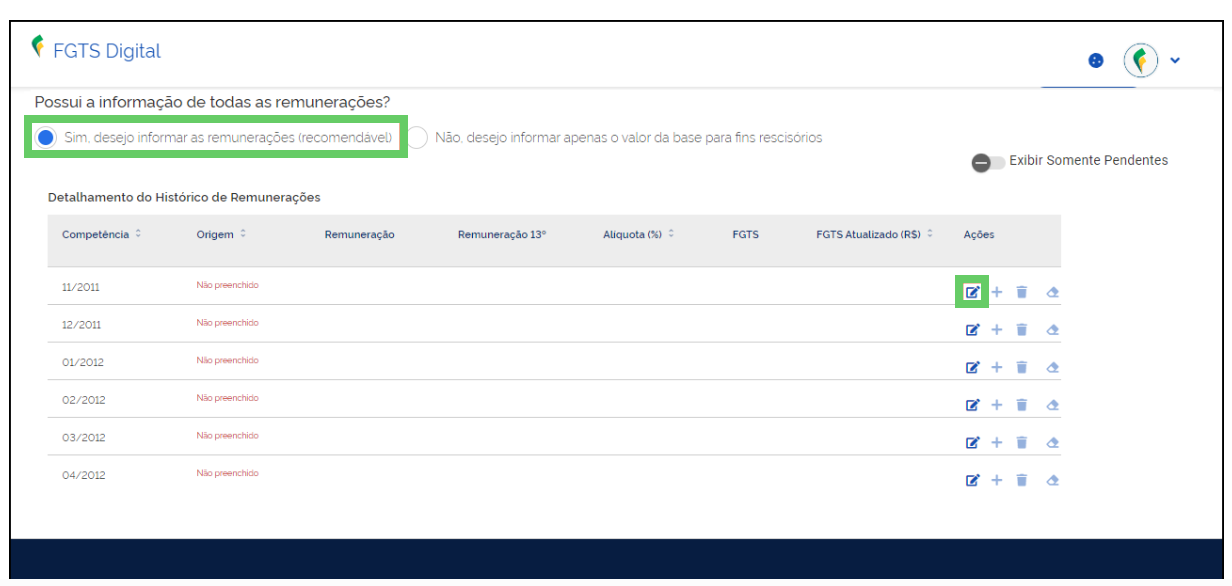Edit the 02/2012 remuneration row
Image resolution: width=1232 pixels, height=586 pixels.
coord(972,405)
